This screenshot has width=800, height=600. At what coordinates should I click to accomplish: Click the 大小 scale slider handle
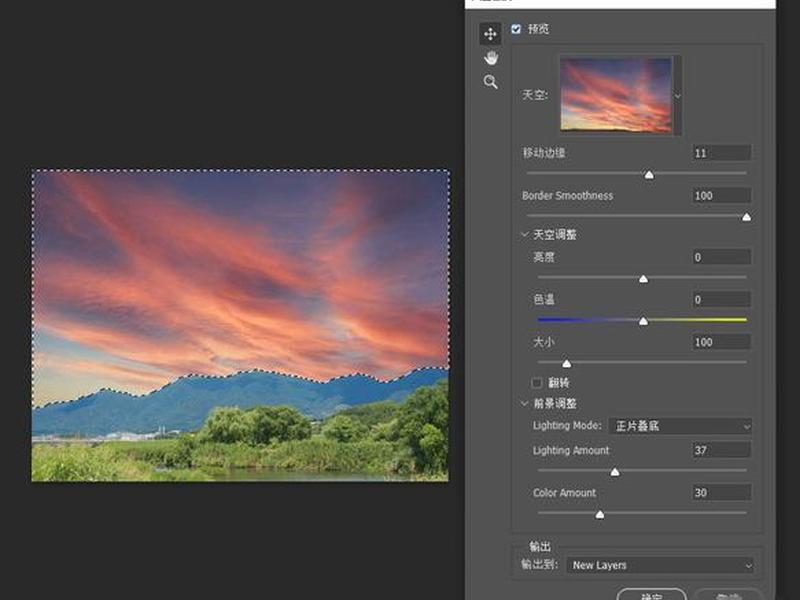[x=566, y=364]
